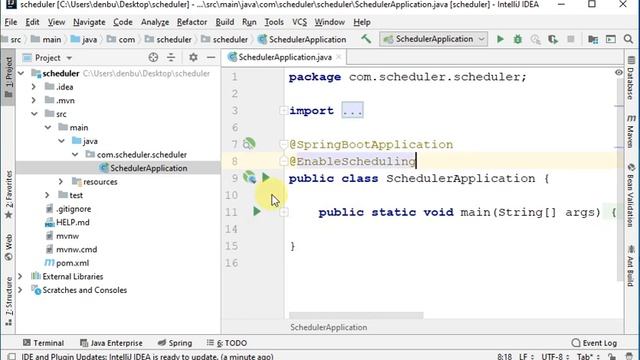640x360 pixels.
Task: Toggle the 2: Favorites side tab
Action: [x=8, y=194]
